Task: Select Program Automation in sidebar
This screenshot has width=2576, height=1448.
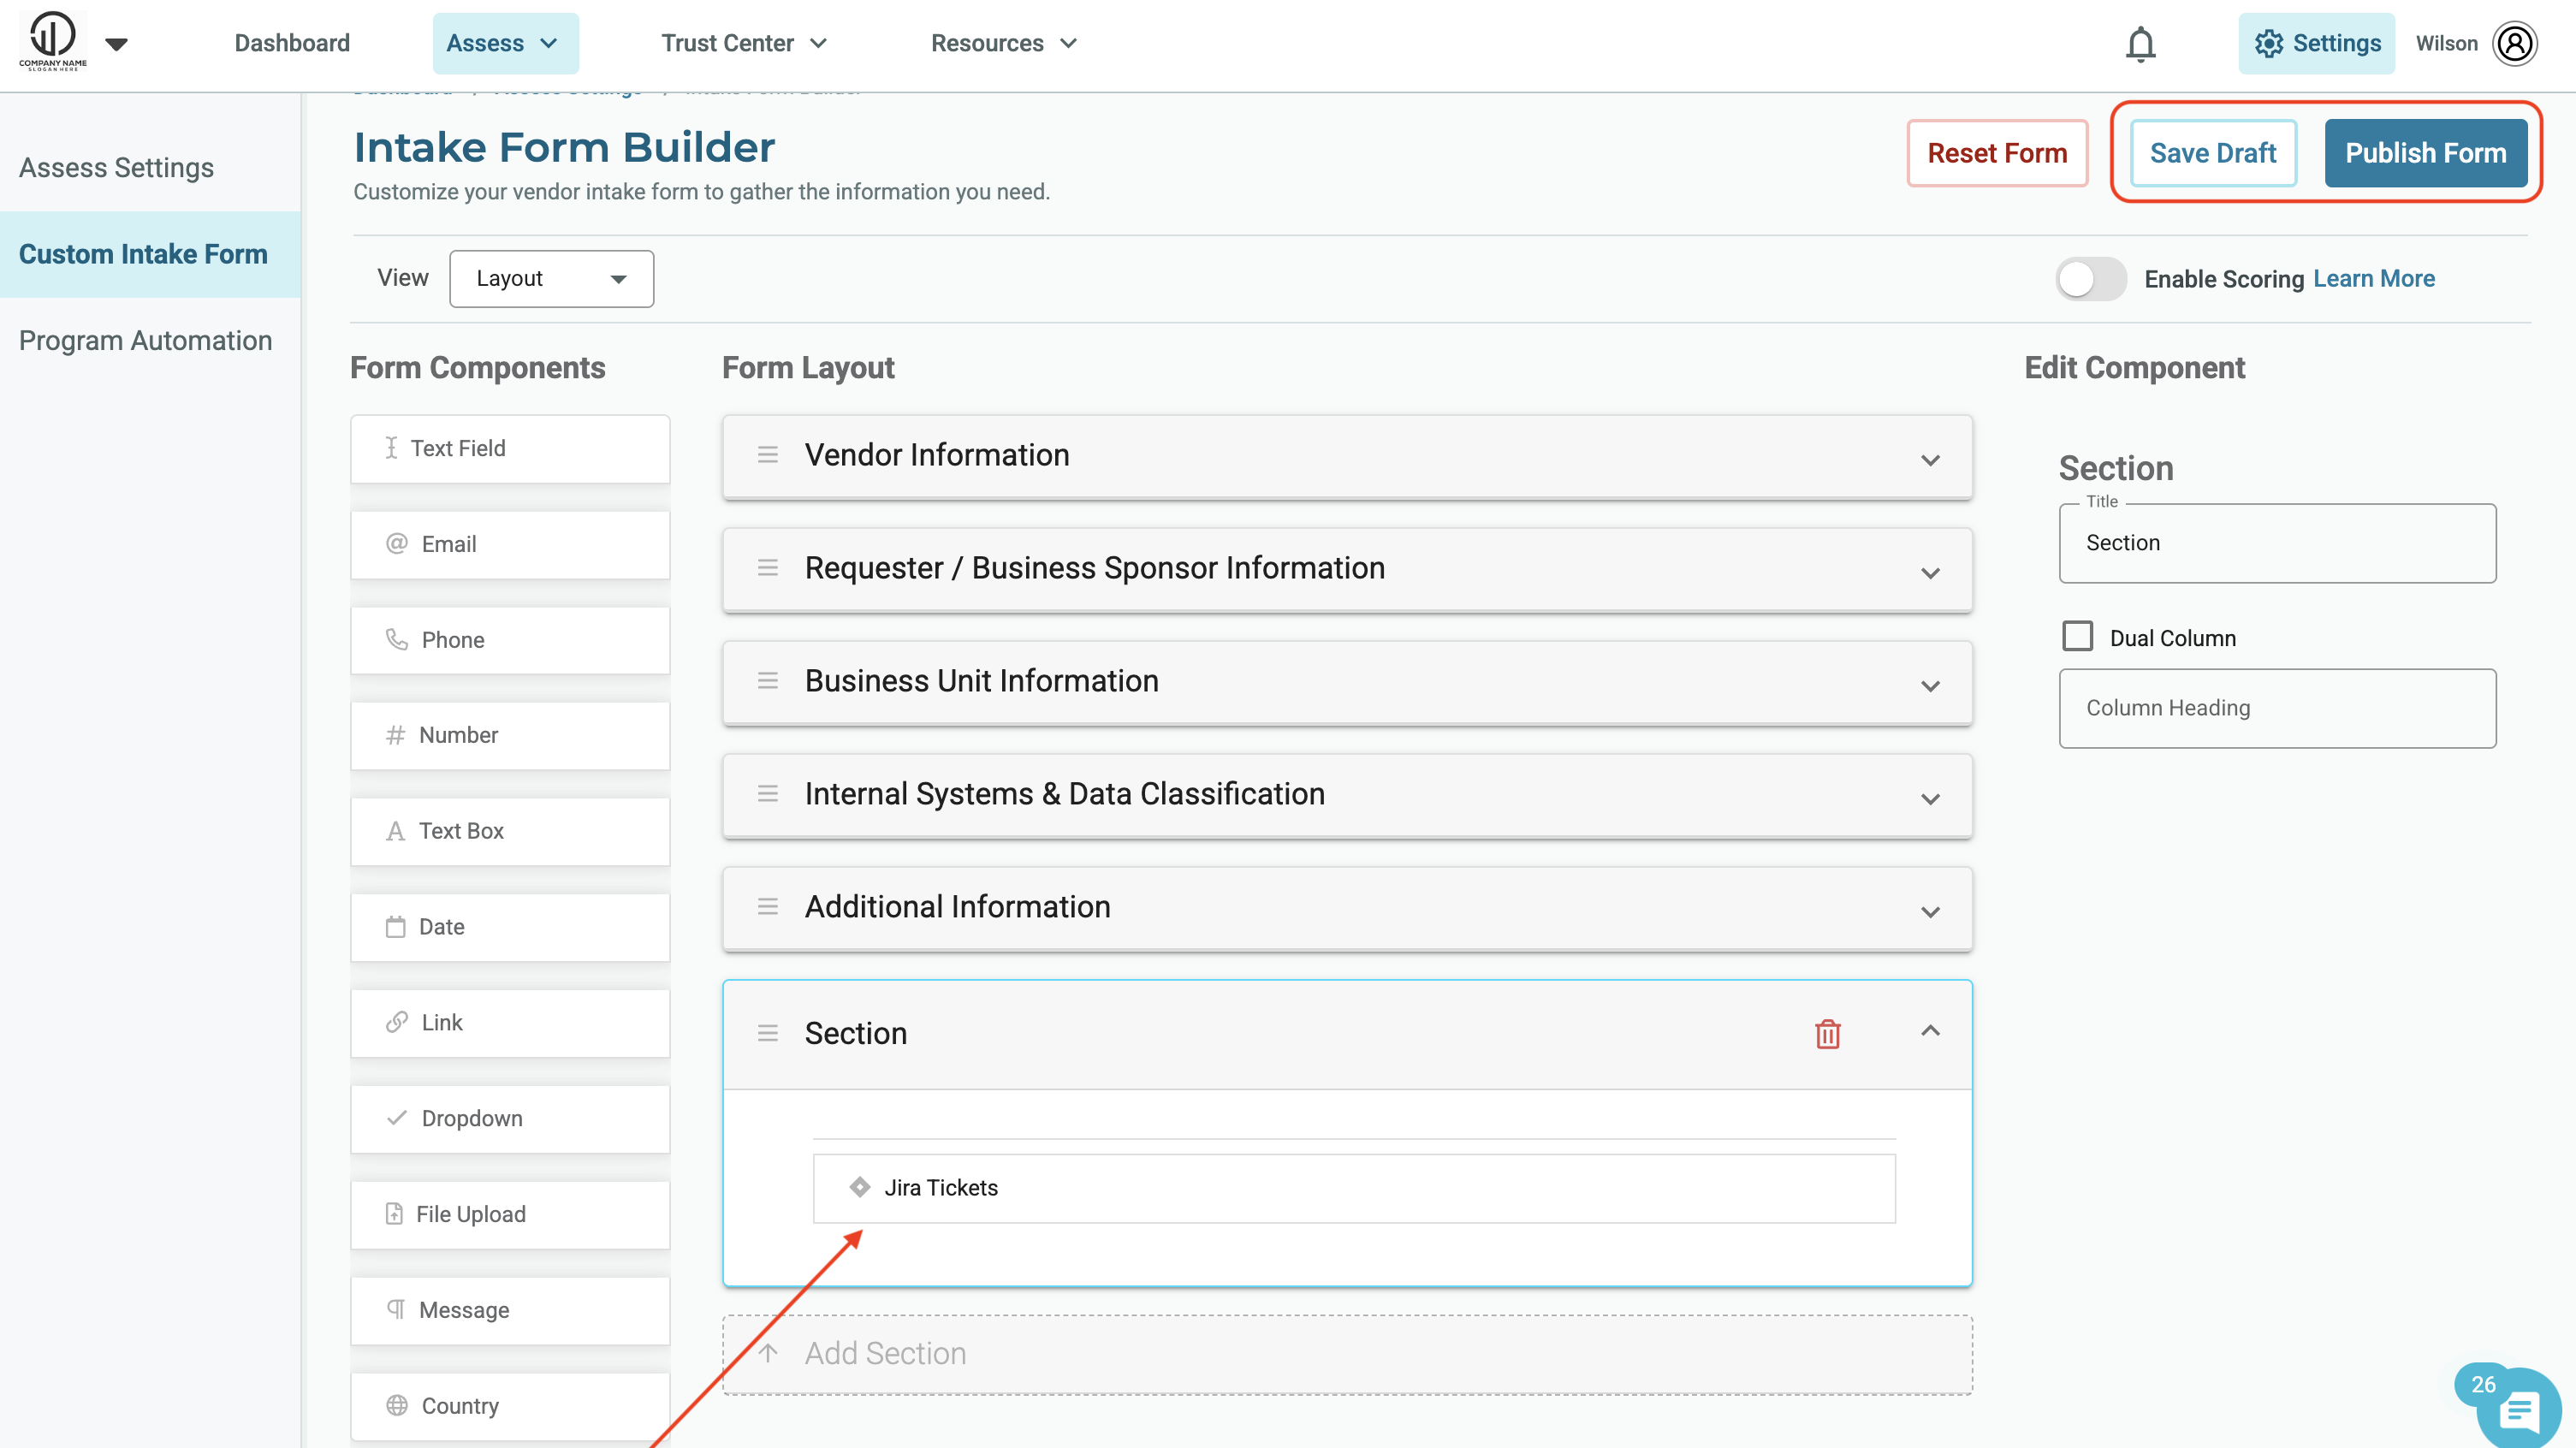Action: pyautogui.click(x=145, y=340)
